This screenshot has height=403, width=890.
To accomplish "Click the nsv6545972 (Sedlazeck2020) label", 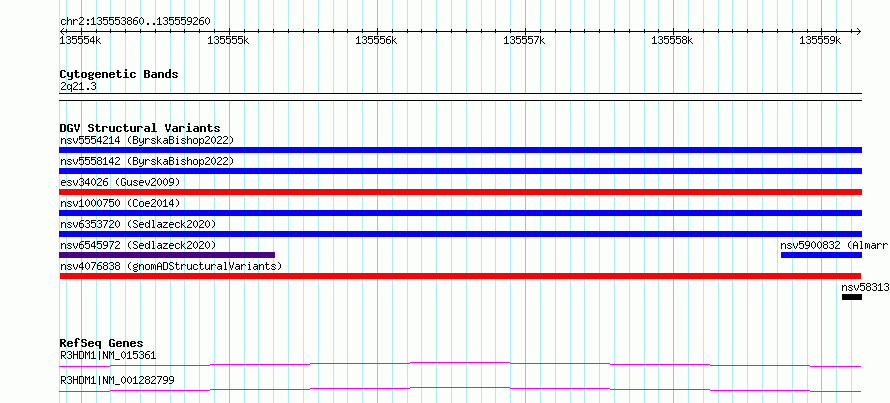I will coord(138,245).
